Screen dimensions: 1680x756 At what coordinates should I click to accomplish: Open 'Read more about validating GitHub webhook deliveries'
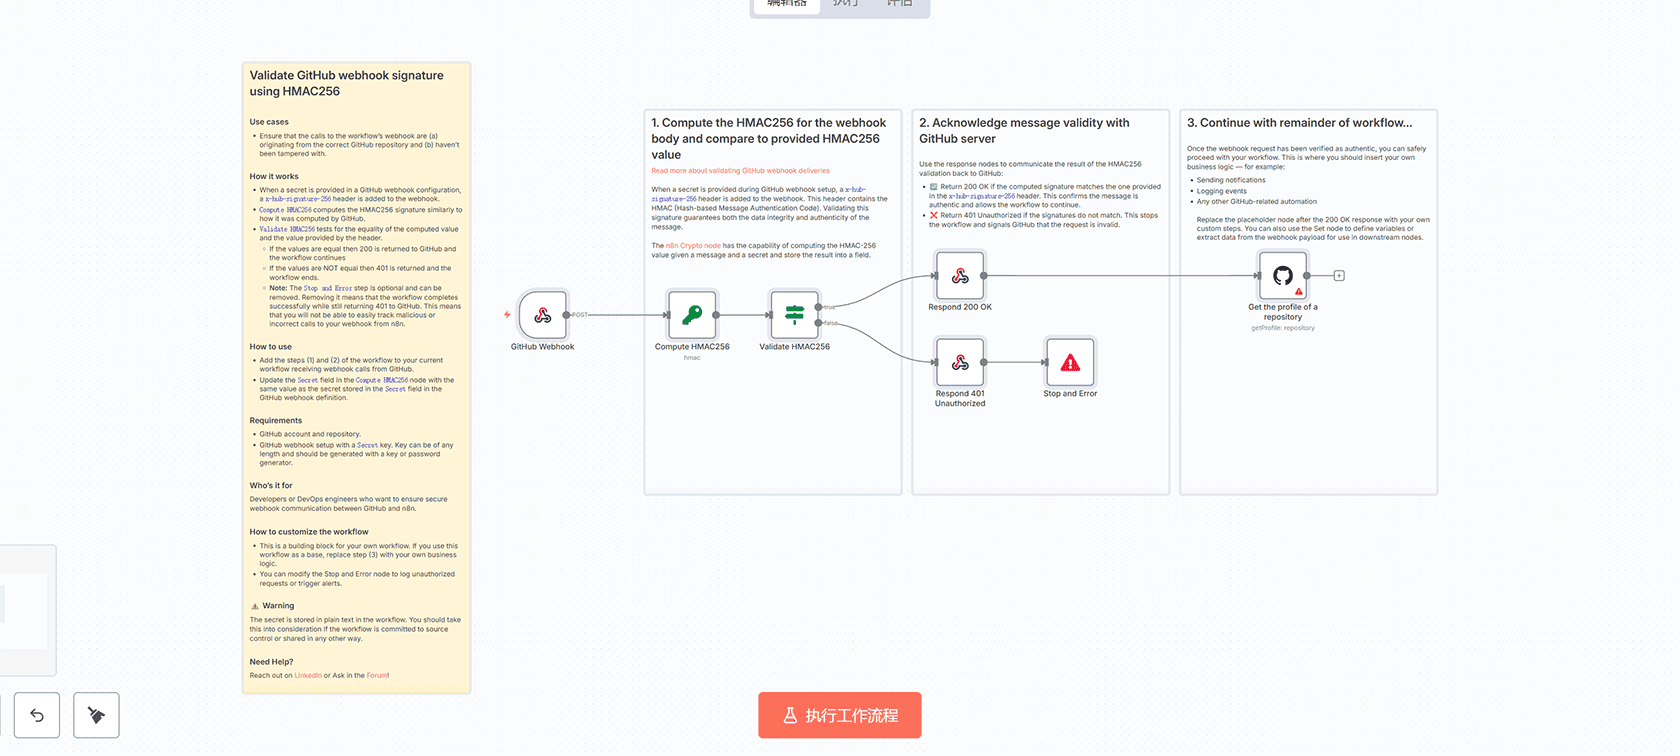click(x=740, y=171)
